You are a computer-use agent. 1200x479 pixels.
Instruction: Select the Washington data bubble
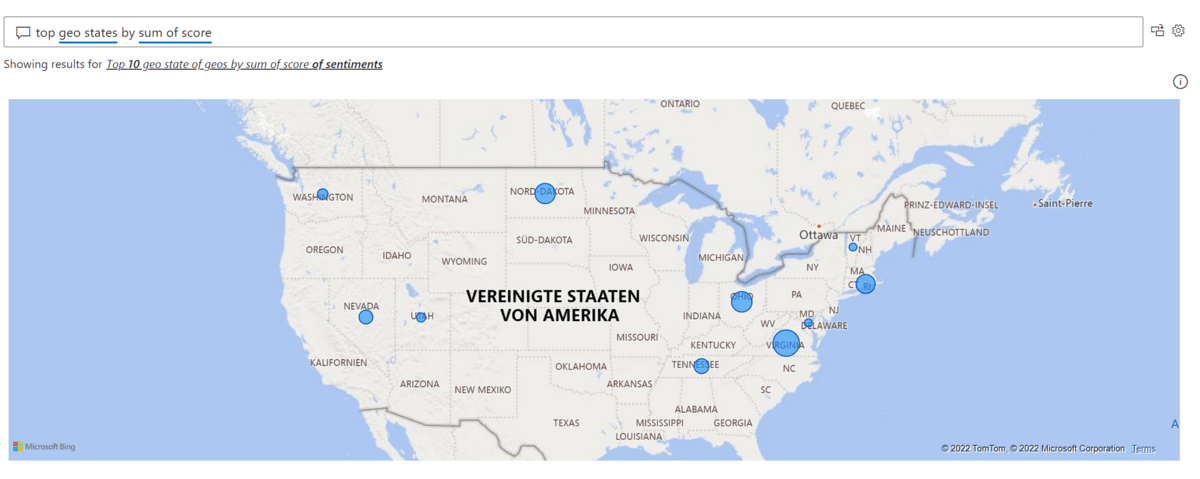pos(323,195)
